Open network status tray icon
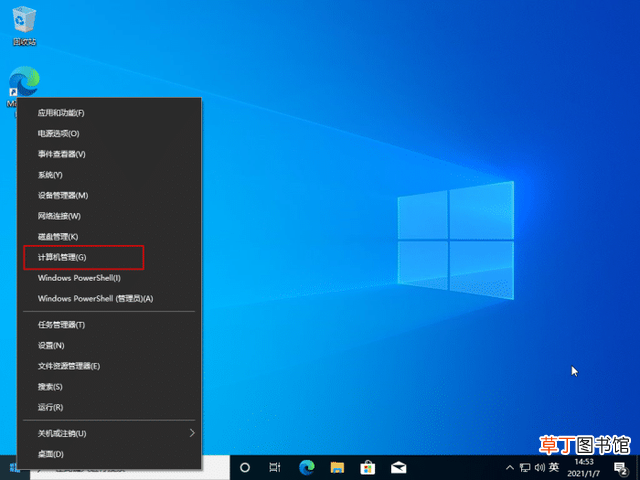640x480 pixels. pyautogui.click(x=525, y=467)
